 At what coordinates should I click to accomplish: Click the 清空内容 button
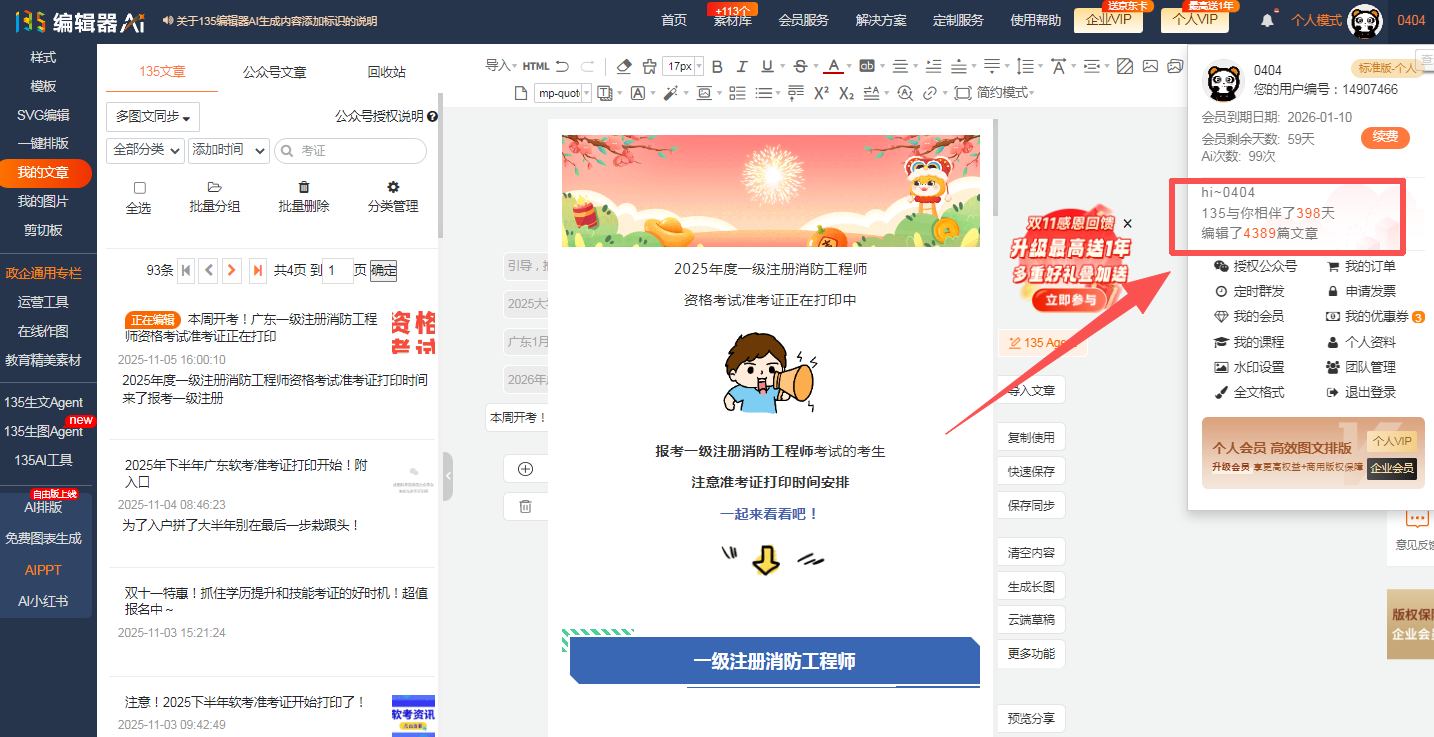(x=1031, y=552)
